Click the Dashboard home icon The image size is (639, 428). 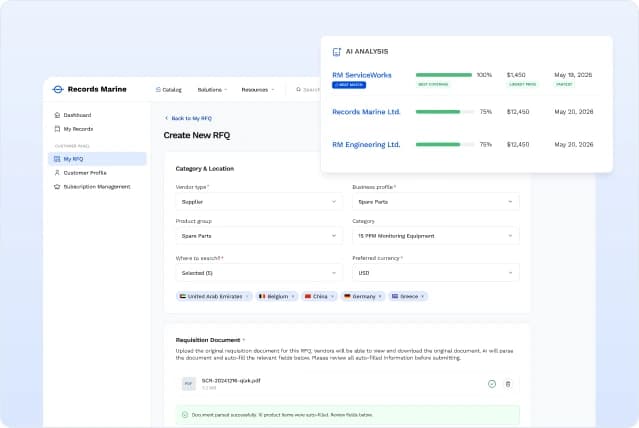[x=57, y=115]
